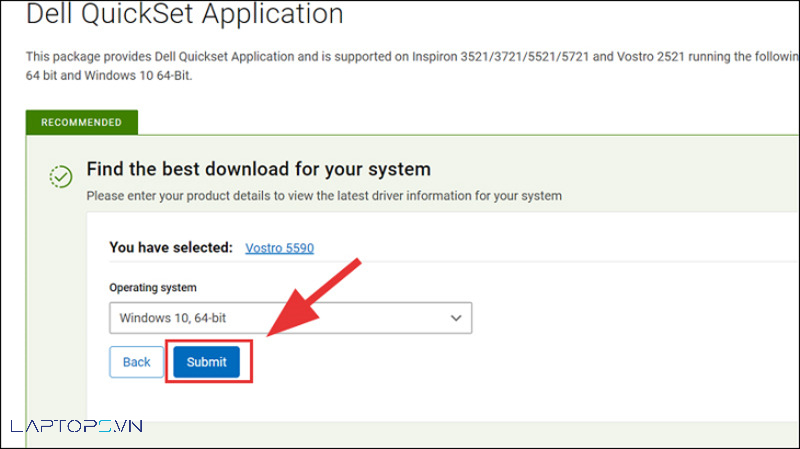Click the LAPTOPS.VN watermark logo
The width and height of the screenshot is (800, 449).
click(76, 426)
